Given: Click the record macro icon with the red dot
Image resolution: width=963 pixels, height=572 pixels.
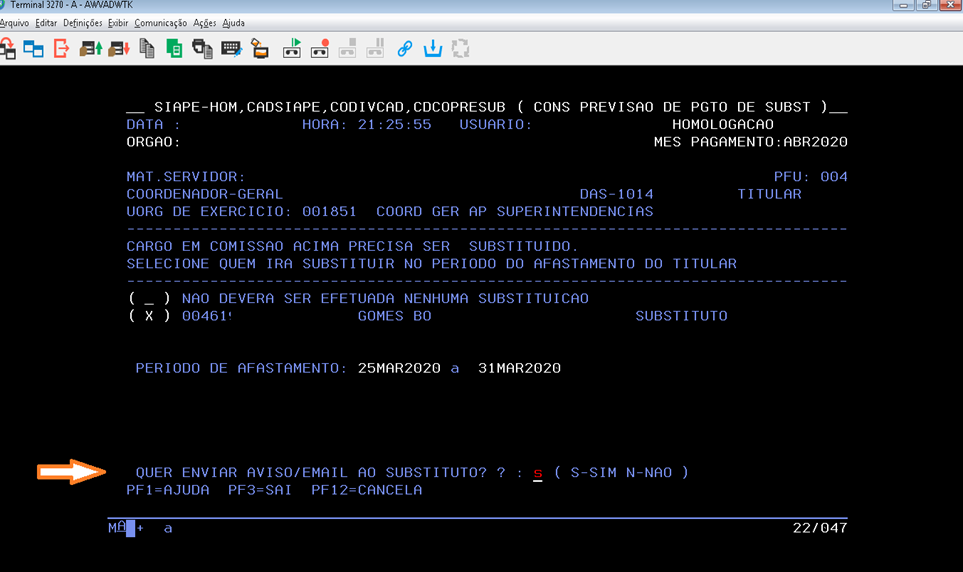Looking at the screenshot, I should point(320,48).
